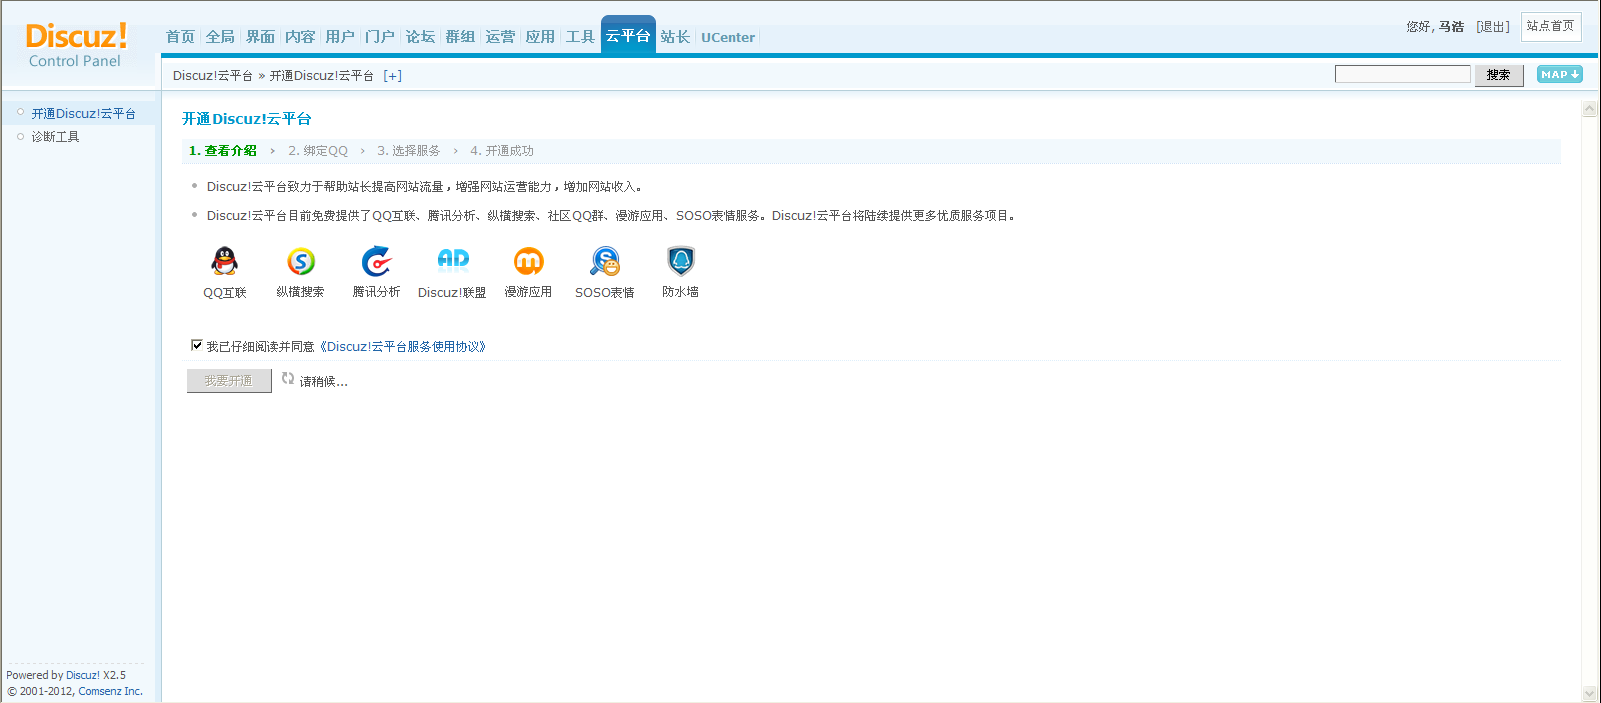Click the SOSO表情 icon
The image size is (1601, 703).
(x=605, y=261)
